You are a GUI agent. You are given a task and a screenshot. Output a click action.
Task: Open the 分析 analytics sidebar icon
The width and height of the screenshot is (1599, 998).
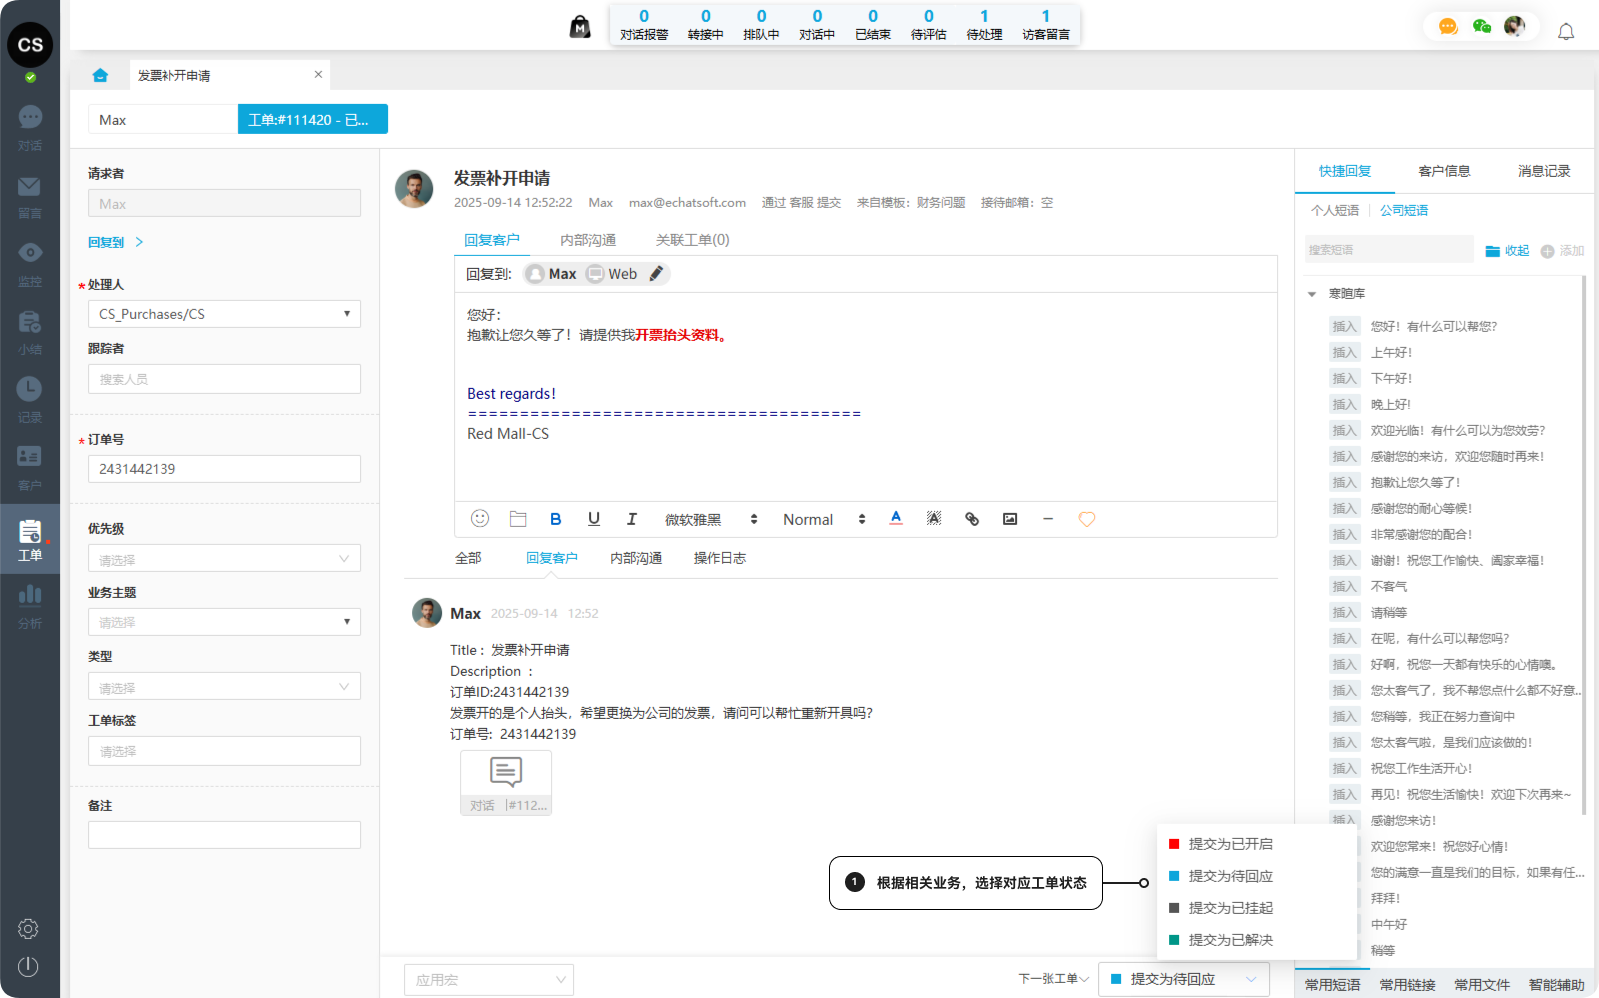coord(30,606)
